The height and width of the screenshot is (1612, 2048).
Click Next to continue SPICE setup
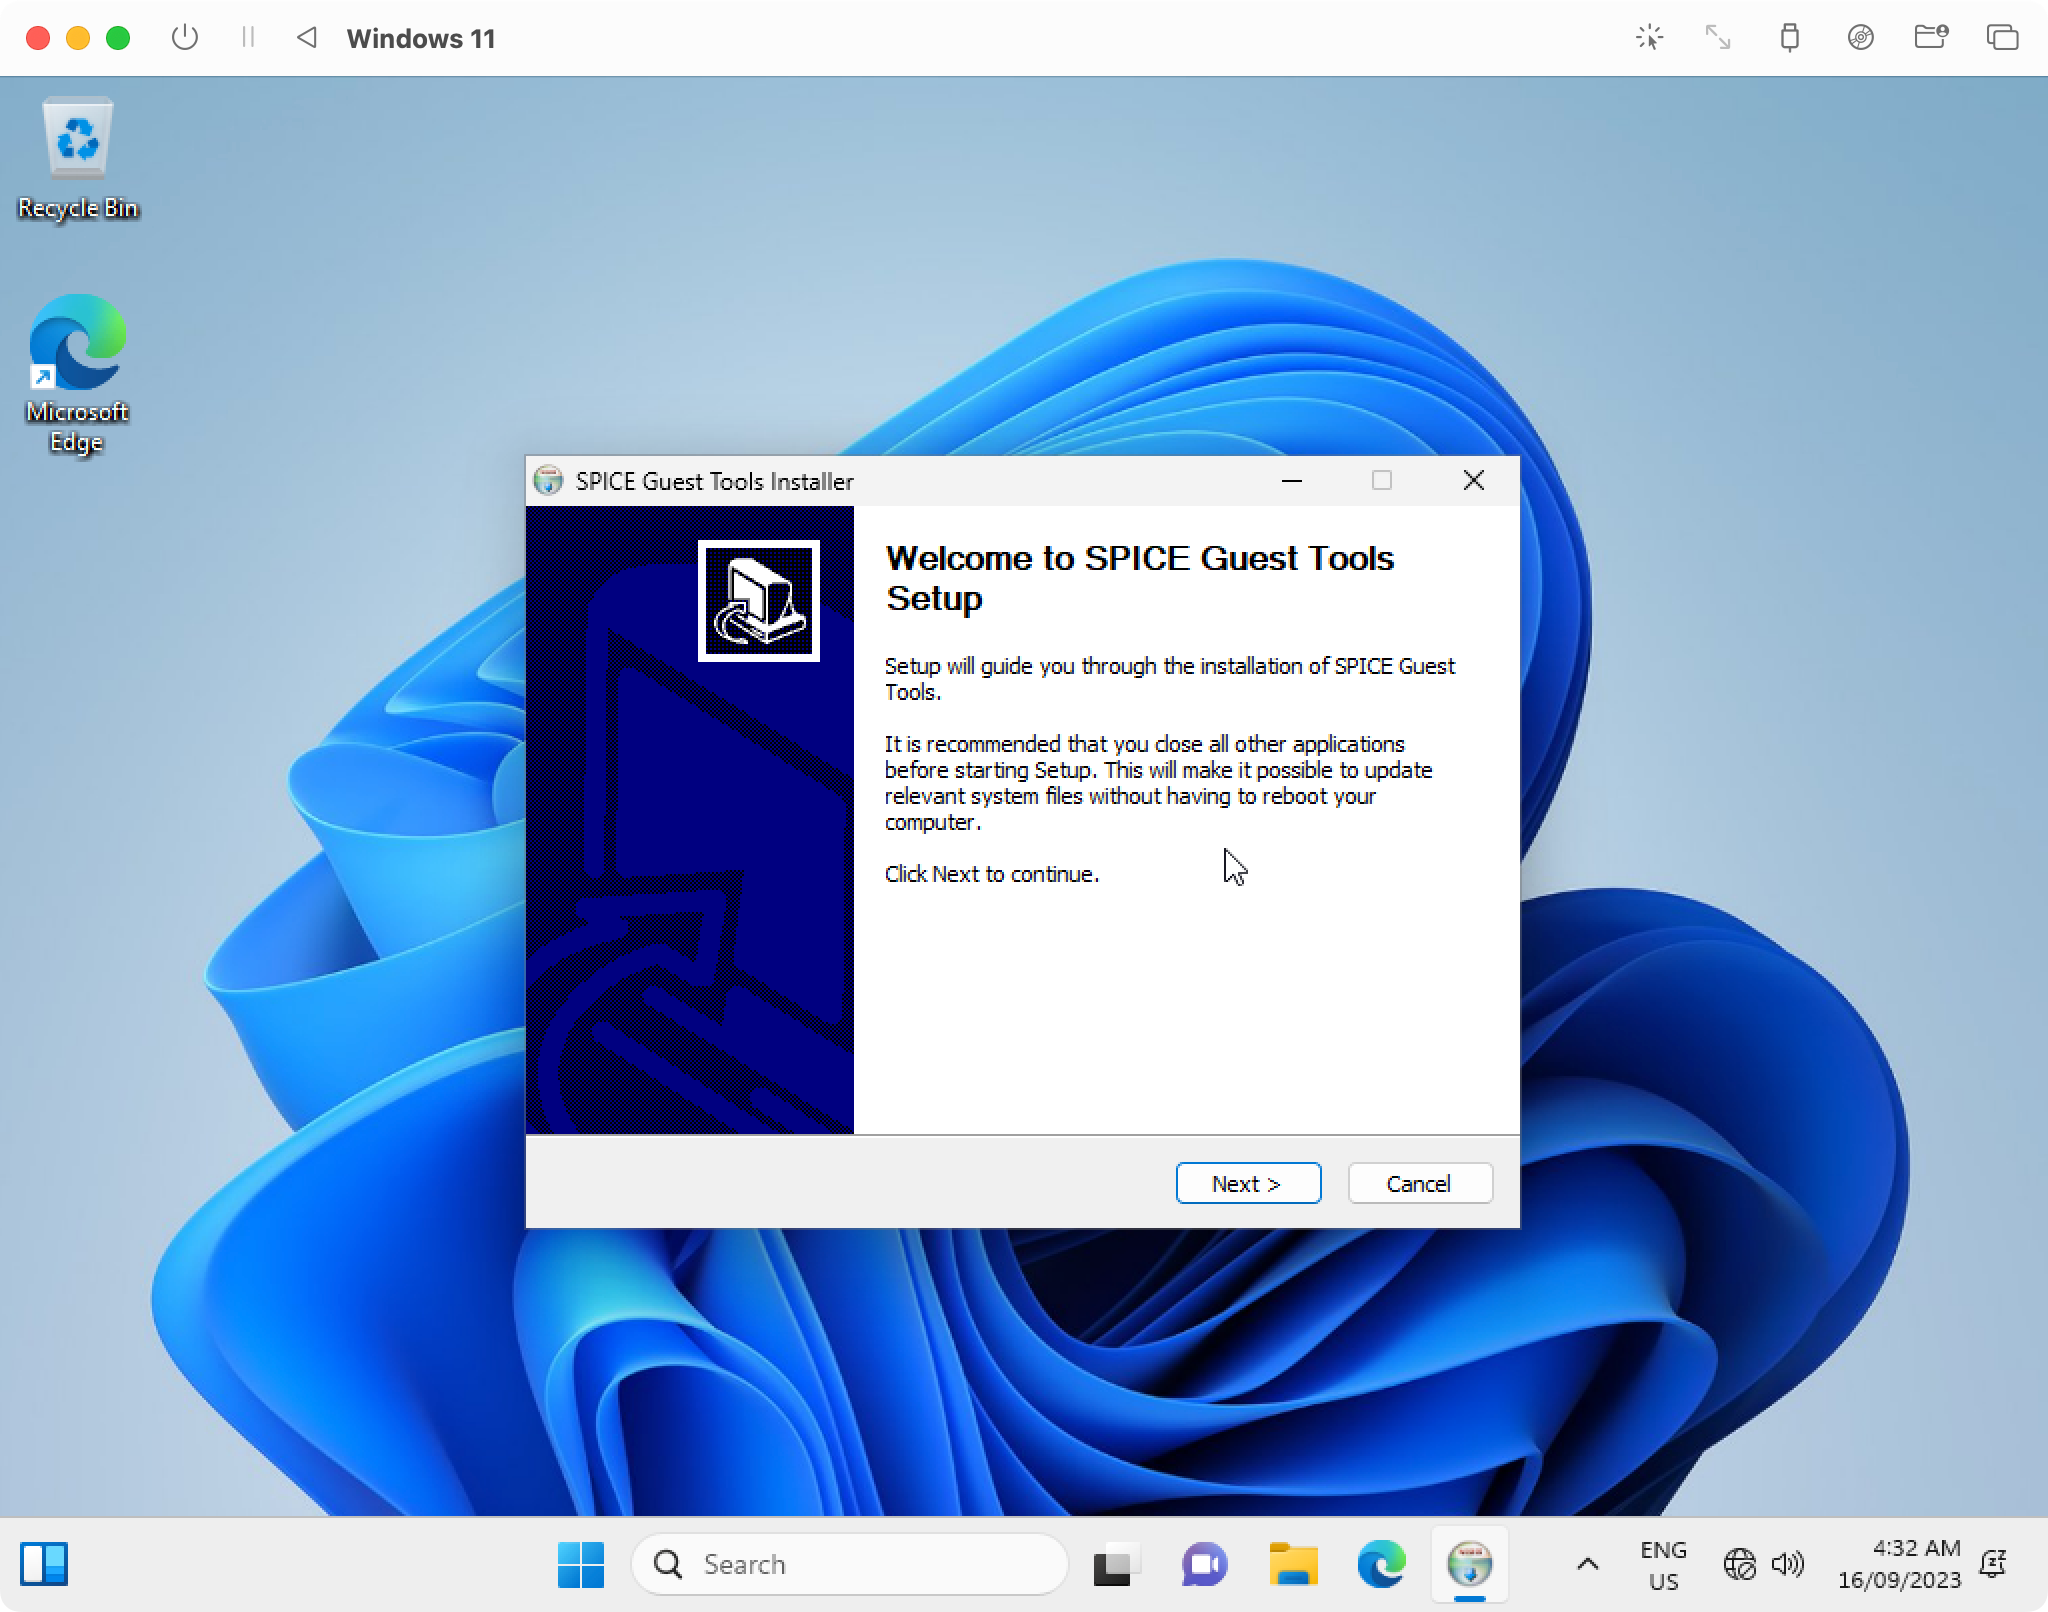click(x=1248, y=1183)
